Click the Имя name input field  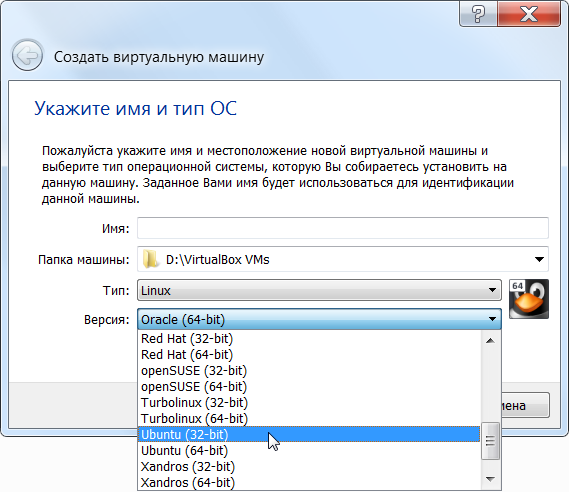tap(343, 228)
